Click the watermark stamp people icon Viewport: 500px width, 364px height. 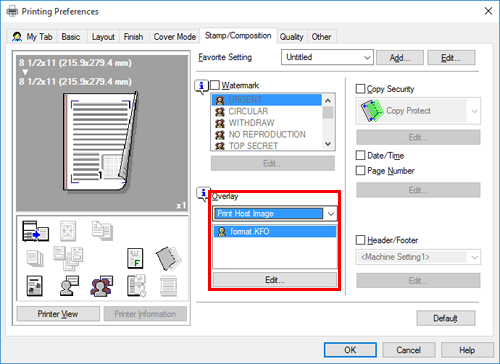coord(101,286)
